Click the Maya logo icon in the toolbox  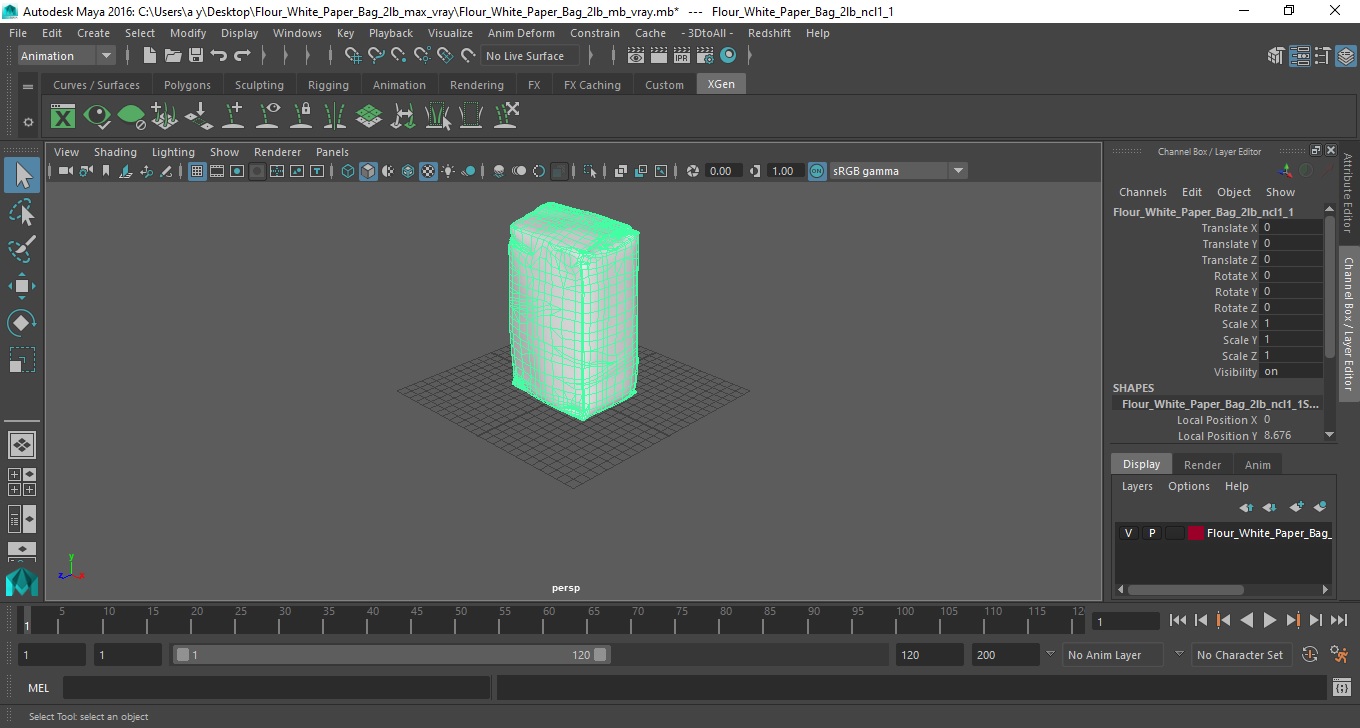(x=21, y=582)
